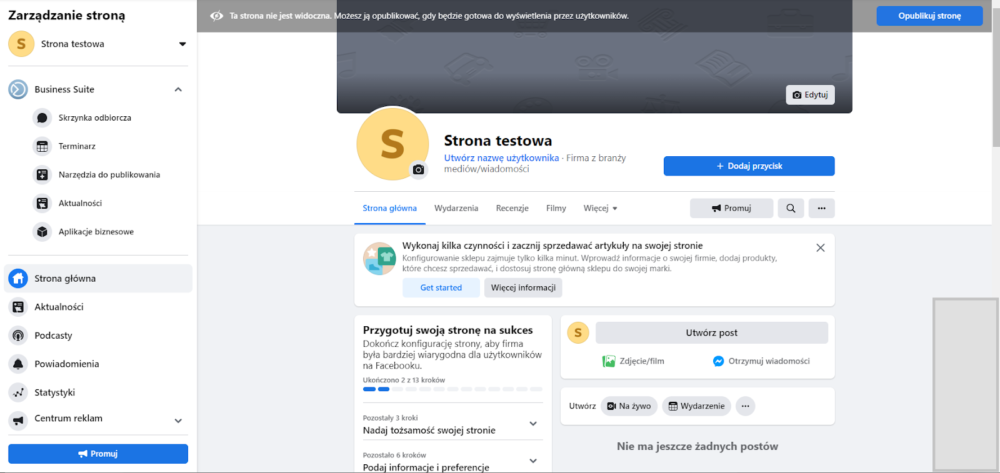The image size is (1000, 473).
Task: Click the Strona testowa page title
Action: coord(498,140)
